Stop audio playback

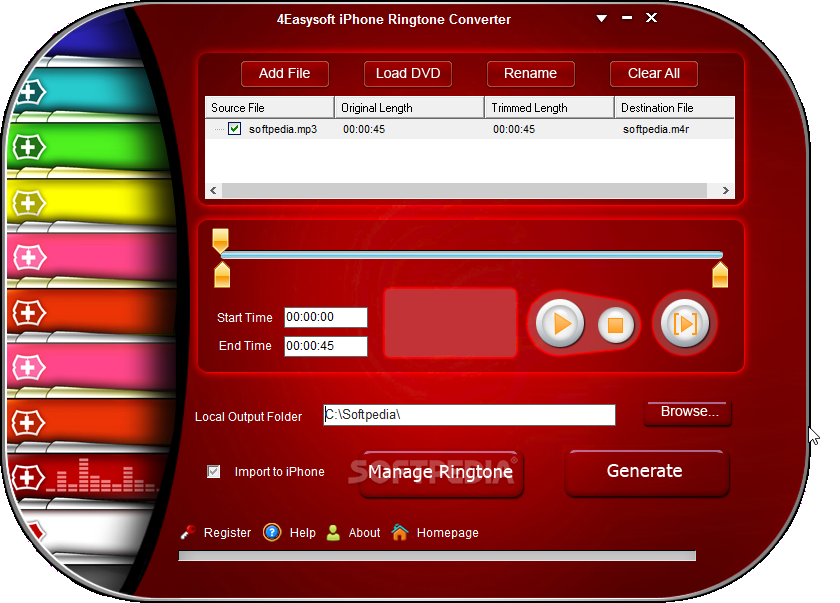[616, 325]
